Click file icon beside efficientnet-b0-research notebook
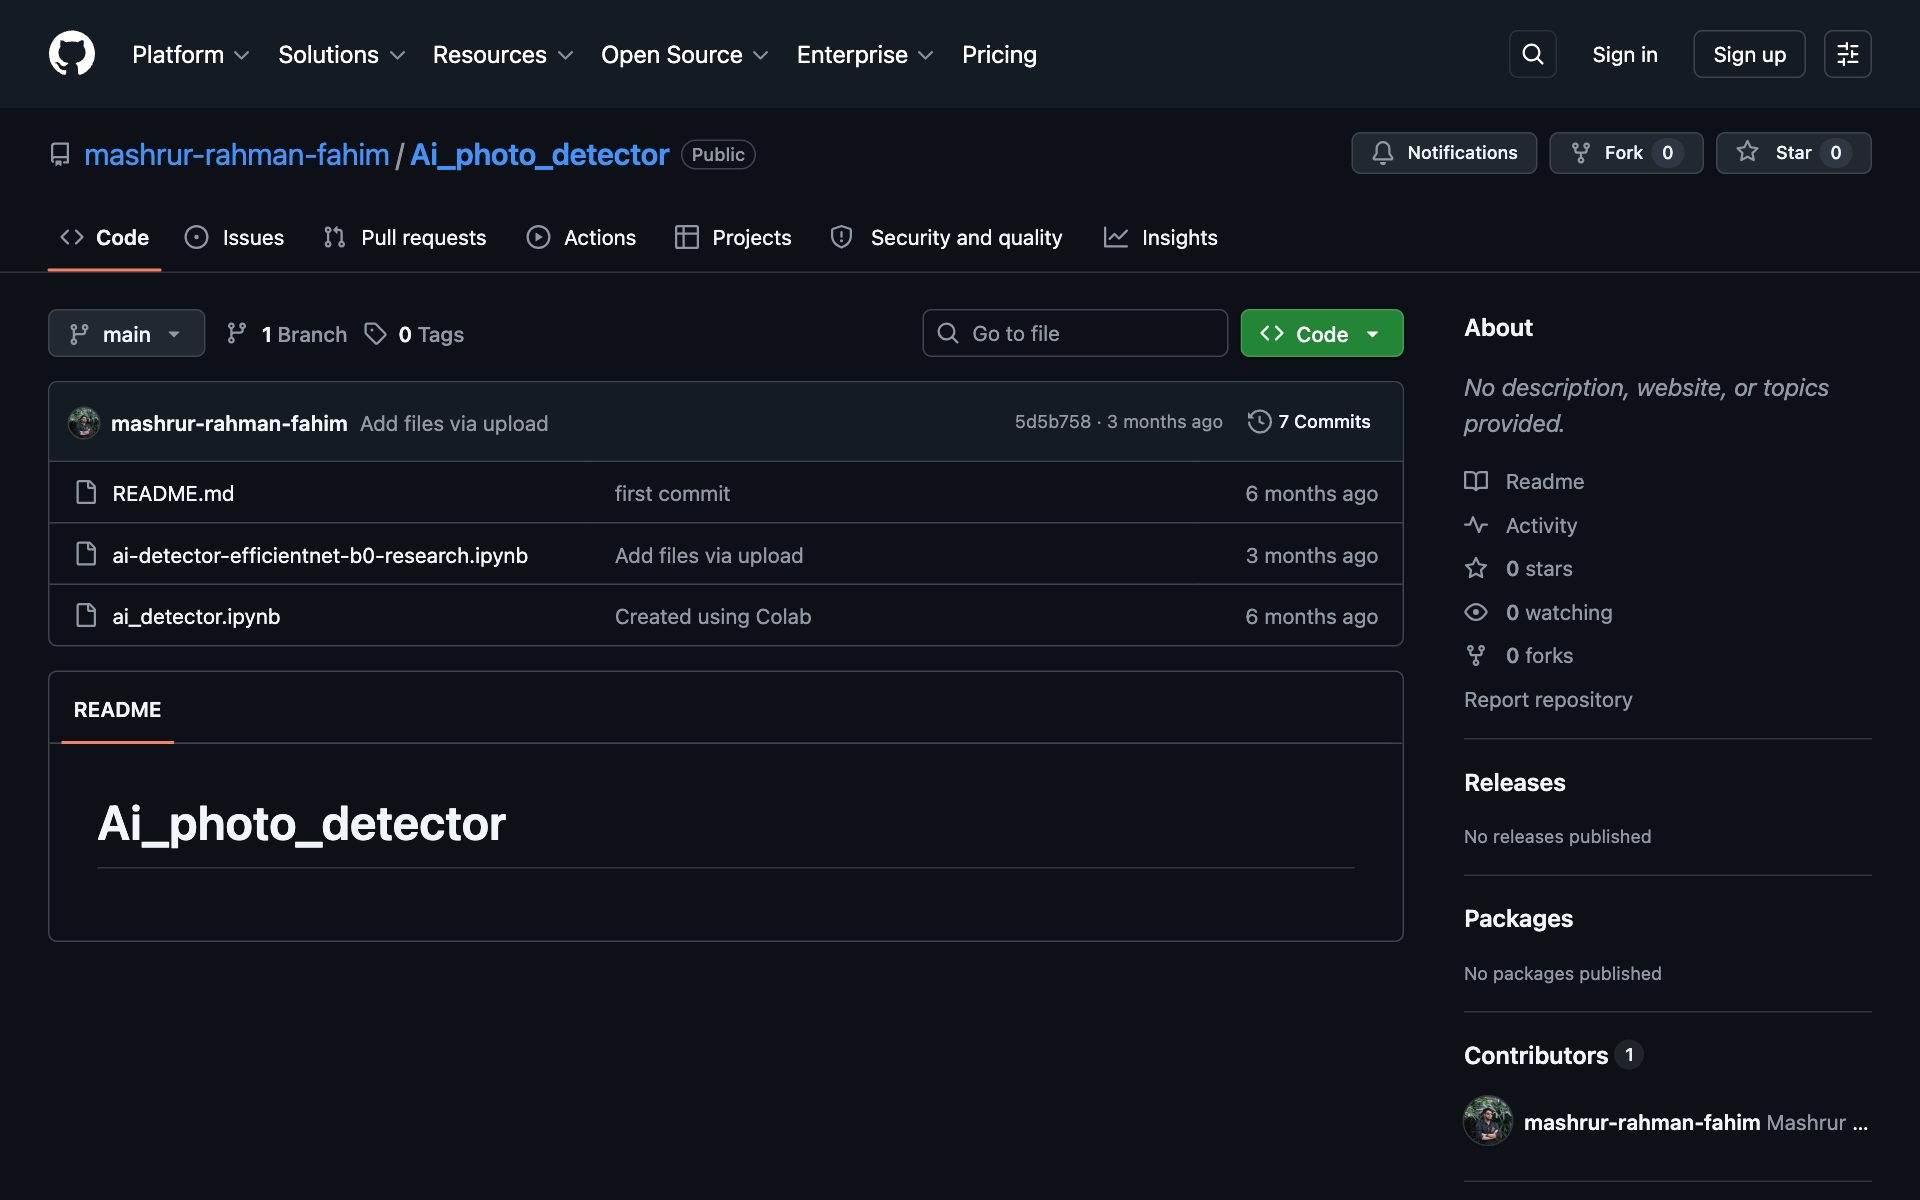Image resolution: width=1920 pixels, height=1200 pixels. coord(86,554)
